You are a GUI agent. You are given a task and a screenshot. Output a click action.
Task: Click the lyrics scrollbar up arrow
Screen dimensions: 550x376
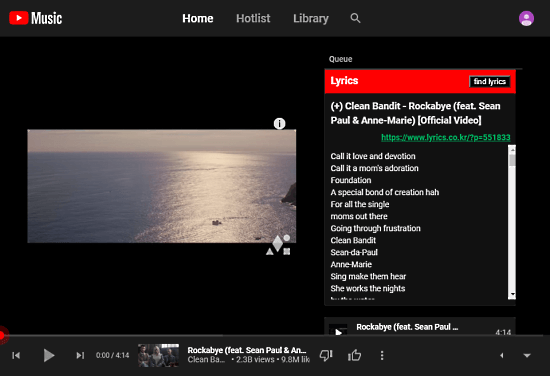pos(512,150)
